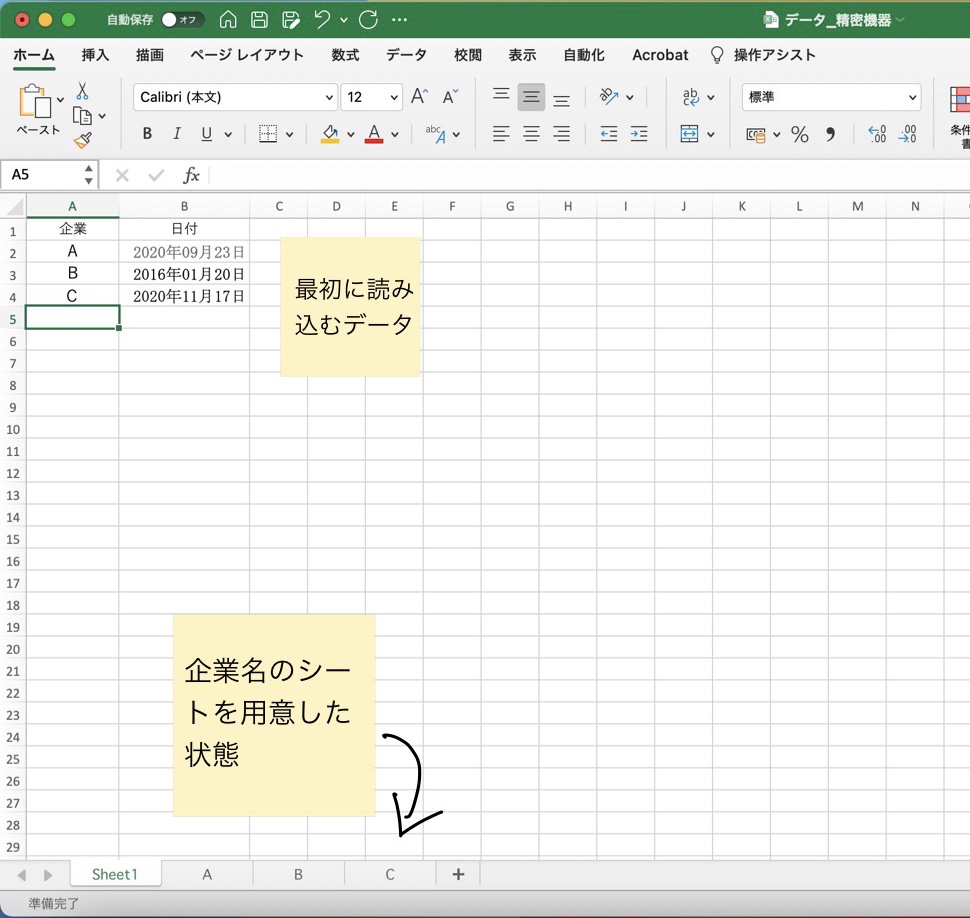Switch to the 描画 tab

[x=150, y=55]
